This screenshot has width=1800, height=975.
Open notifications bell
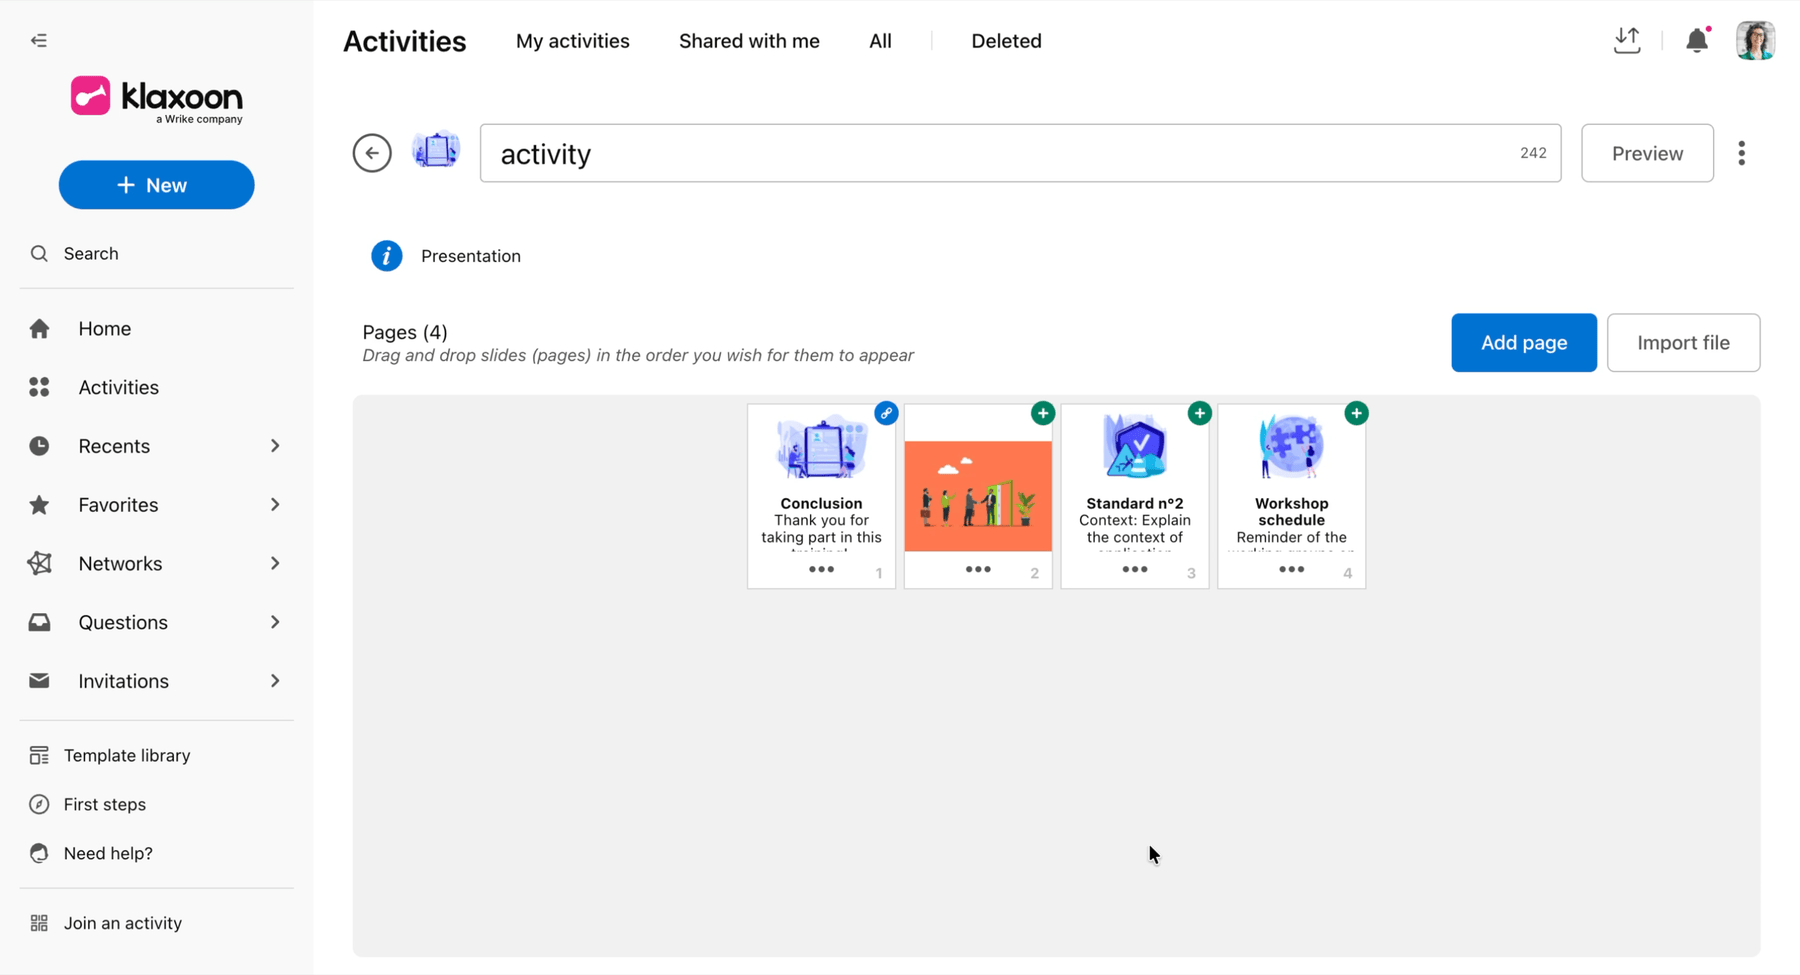click(1697, 41)
